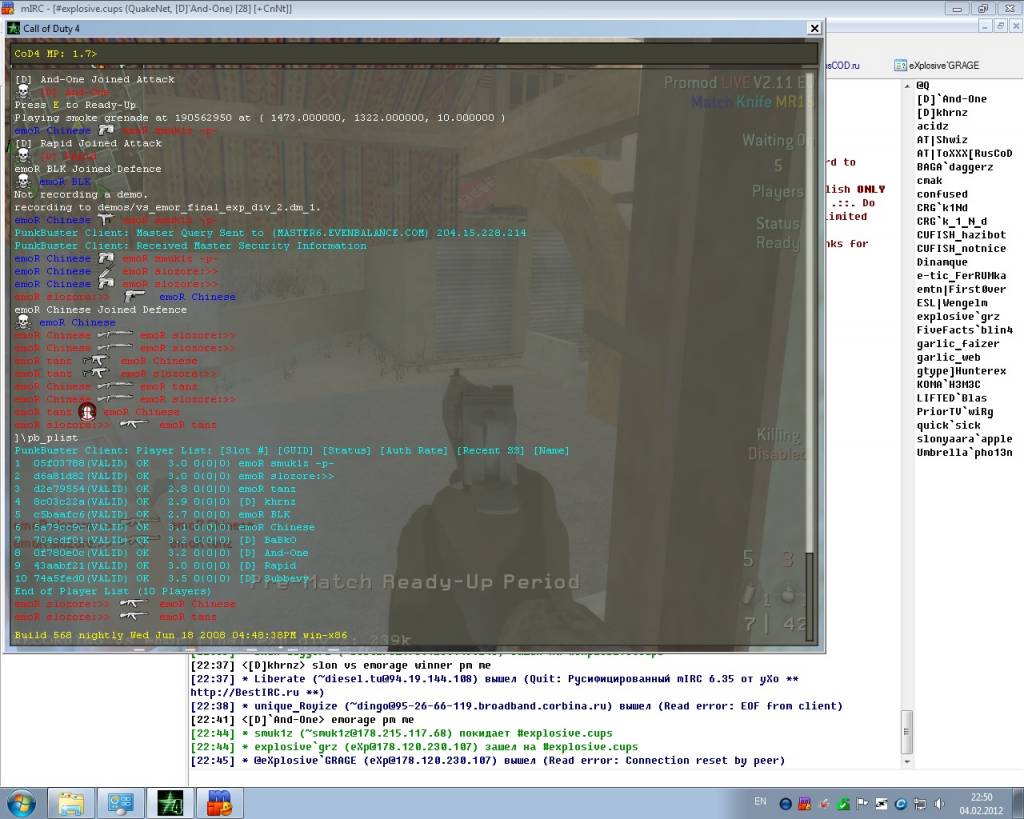
Task: Click the SteelSeries tray icon
Action: click(x=882, y=804)
